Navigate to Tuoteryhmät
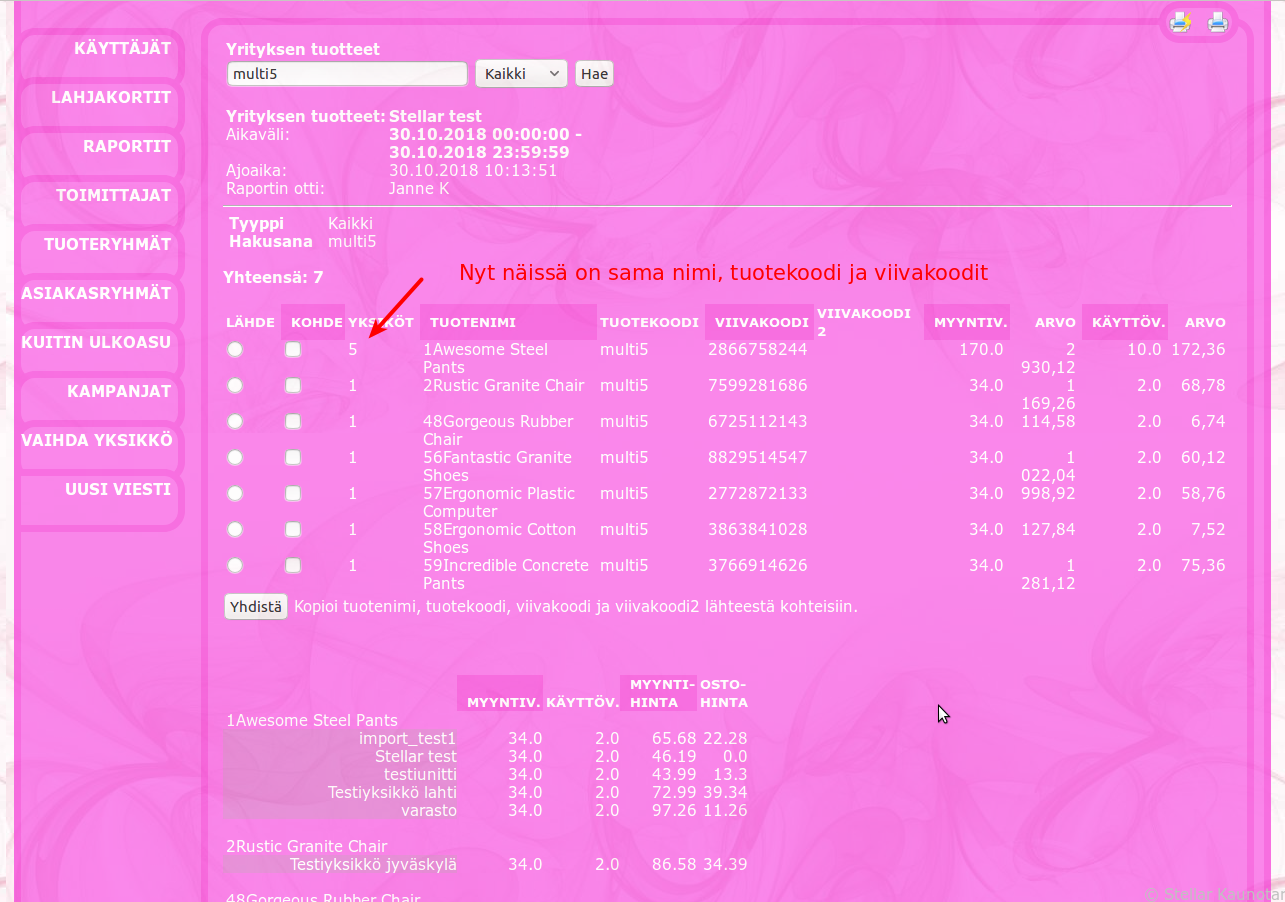 click(x=107, y=245)
